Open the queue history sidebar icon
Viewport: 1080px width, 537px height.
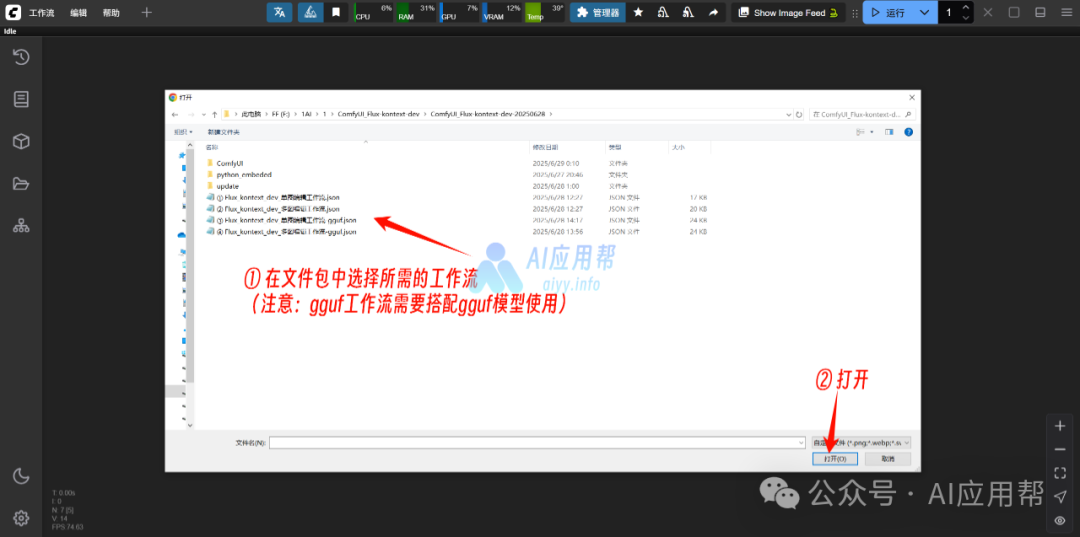coord(21,57)
